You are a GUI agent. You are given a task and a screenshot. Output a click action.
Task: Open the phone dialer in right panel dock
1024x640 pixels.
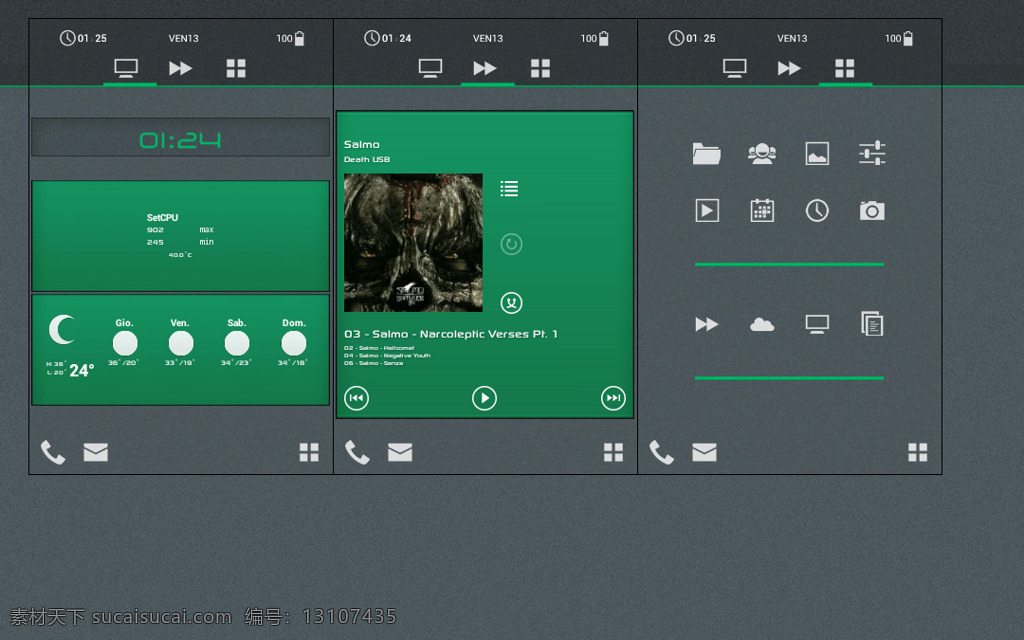point(662,452)
